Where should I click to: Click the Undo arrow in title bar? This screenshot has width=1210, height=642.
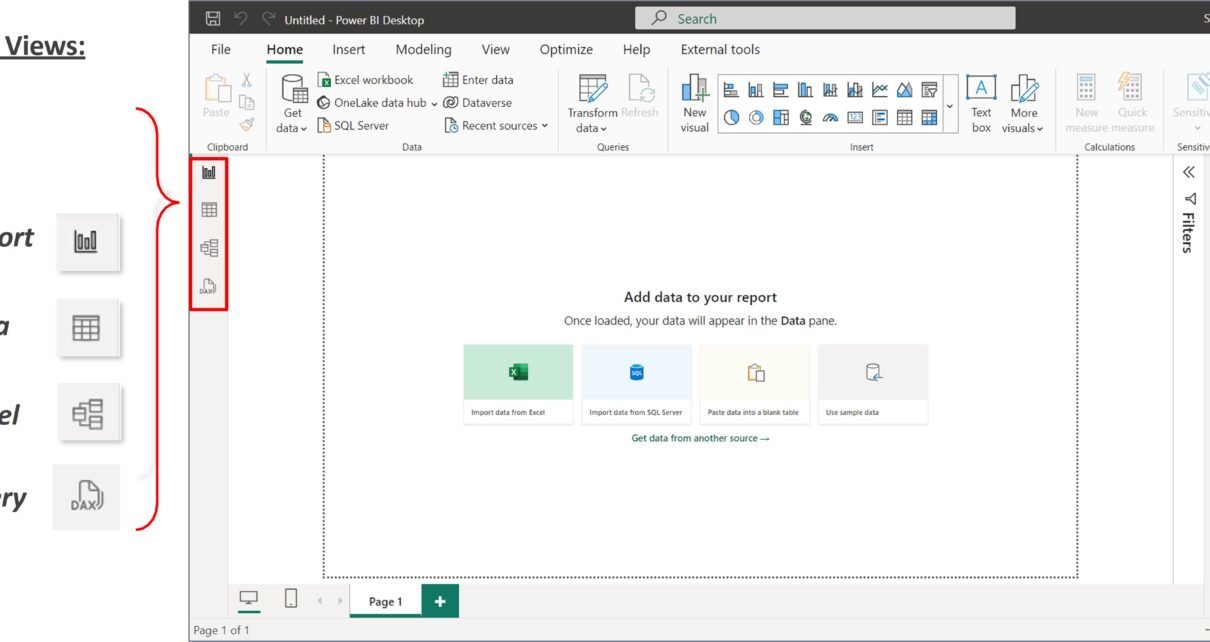(x=240, y=19)
